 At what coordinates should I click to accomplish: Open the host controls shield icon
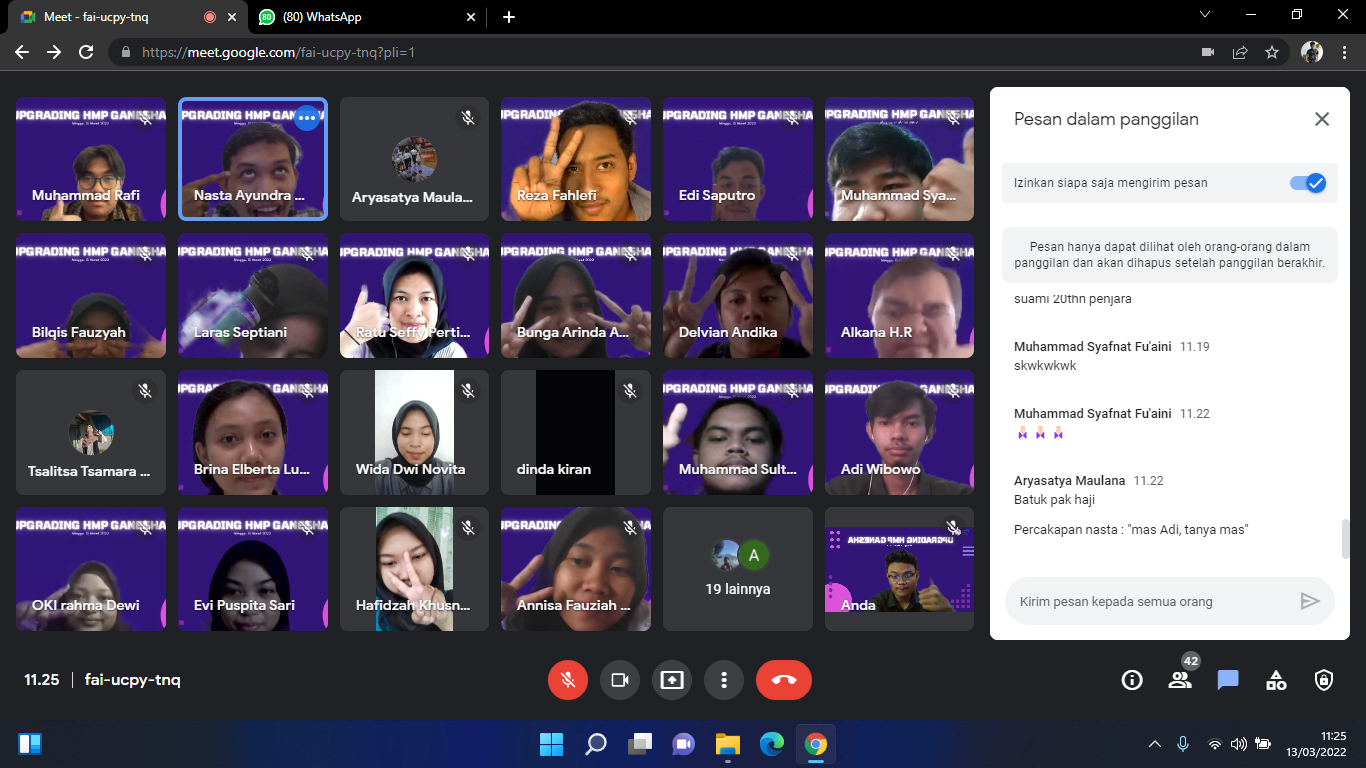[1324, 680]
